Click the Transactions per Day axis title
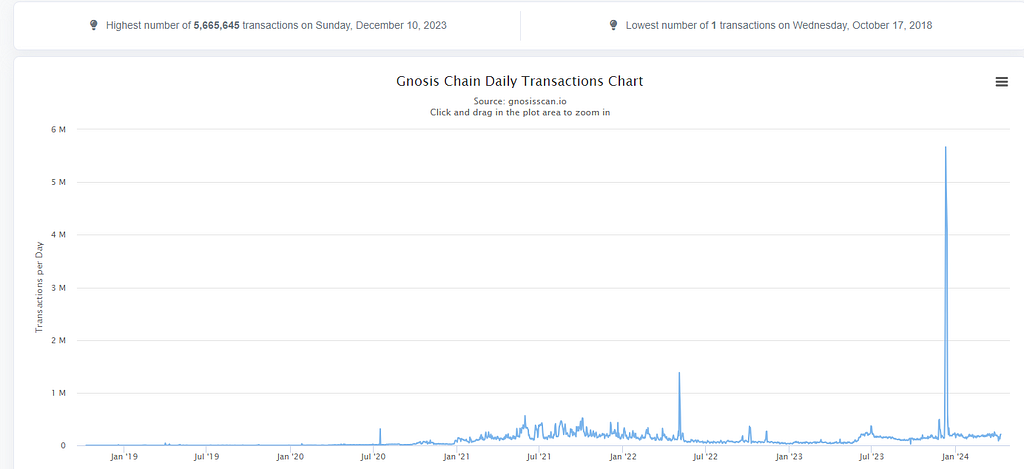 [x=39, y=287]
